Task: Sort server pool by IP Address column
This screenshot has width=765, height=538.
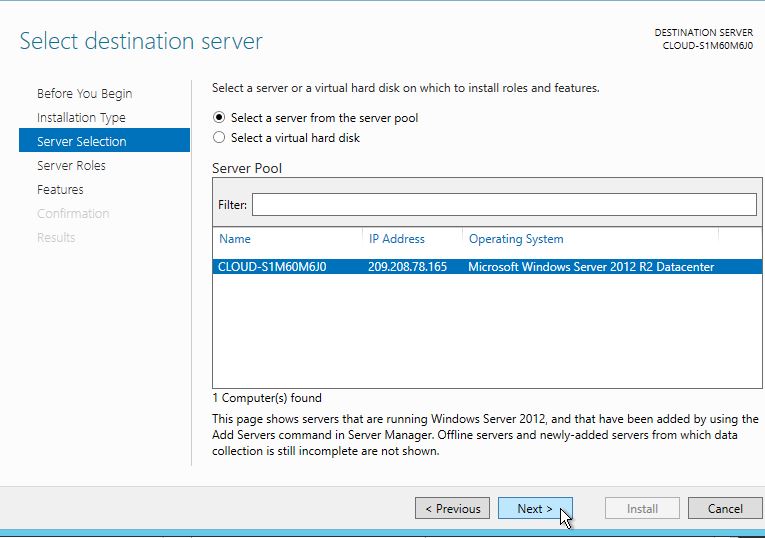Action: (x=397, y=239)
